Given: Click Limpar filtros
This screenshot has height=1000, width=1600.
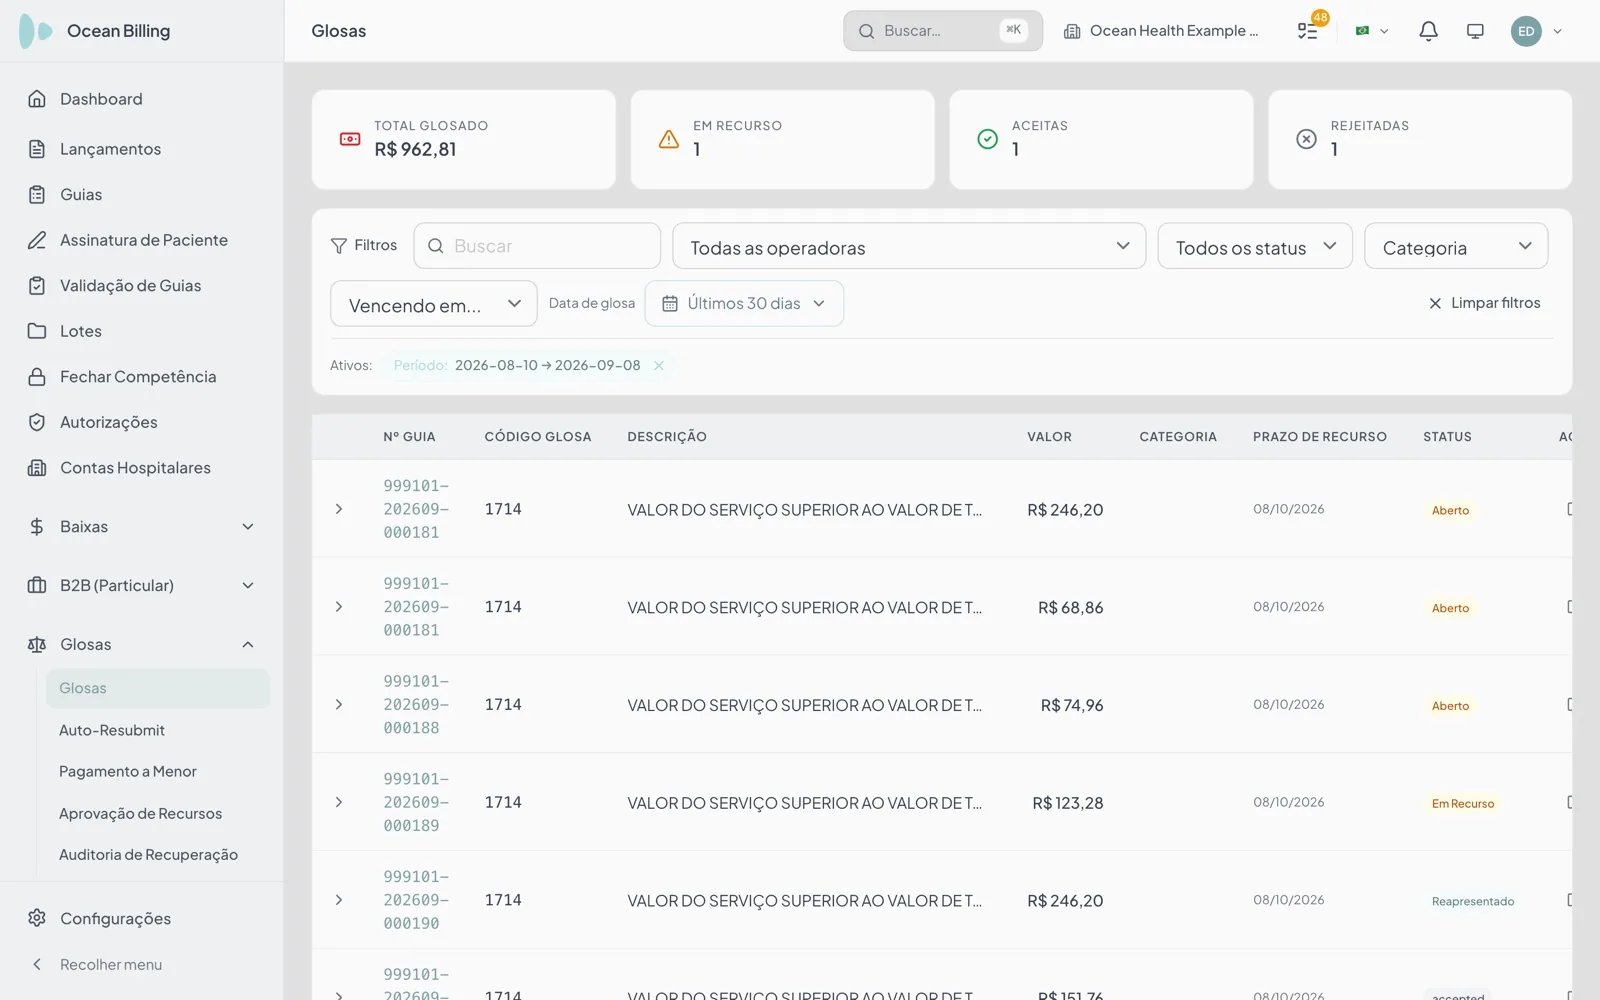Looking at the screenshot, I should pyautogui.click(x=1484, y=303).
